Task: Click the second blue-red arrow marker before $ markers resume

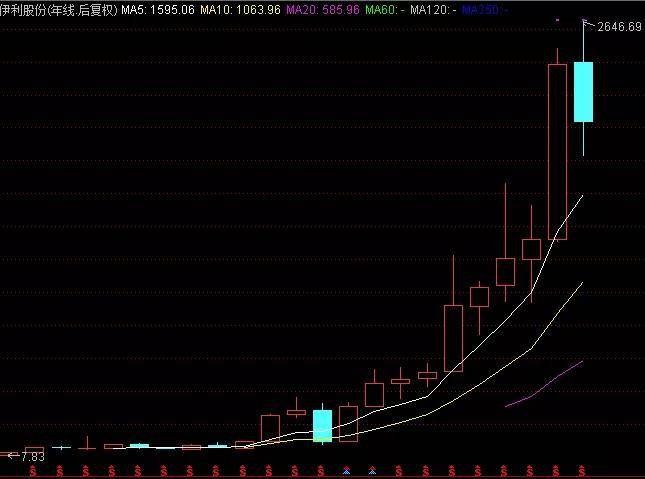Action: 372,470
